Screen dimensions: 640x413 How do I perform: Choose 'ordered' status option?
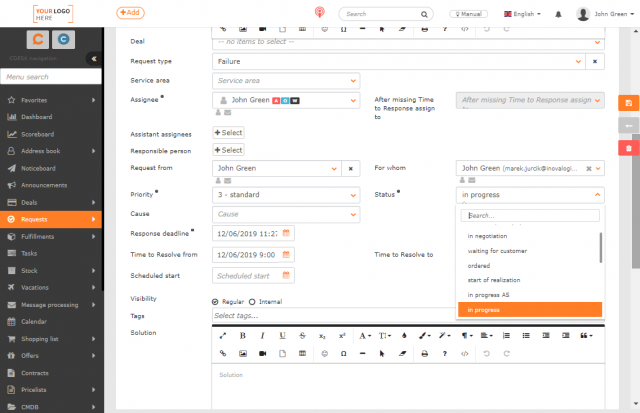pyautogui.click(x=530, y=265)
